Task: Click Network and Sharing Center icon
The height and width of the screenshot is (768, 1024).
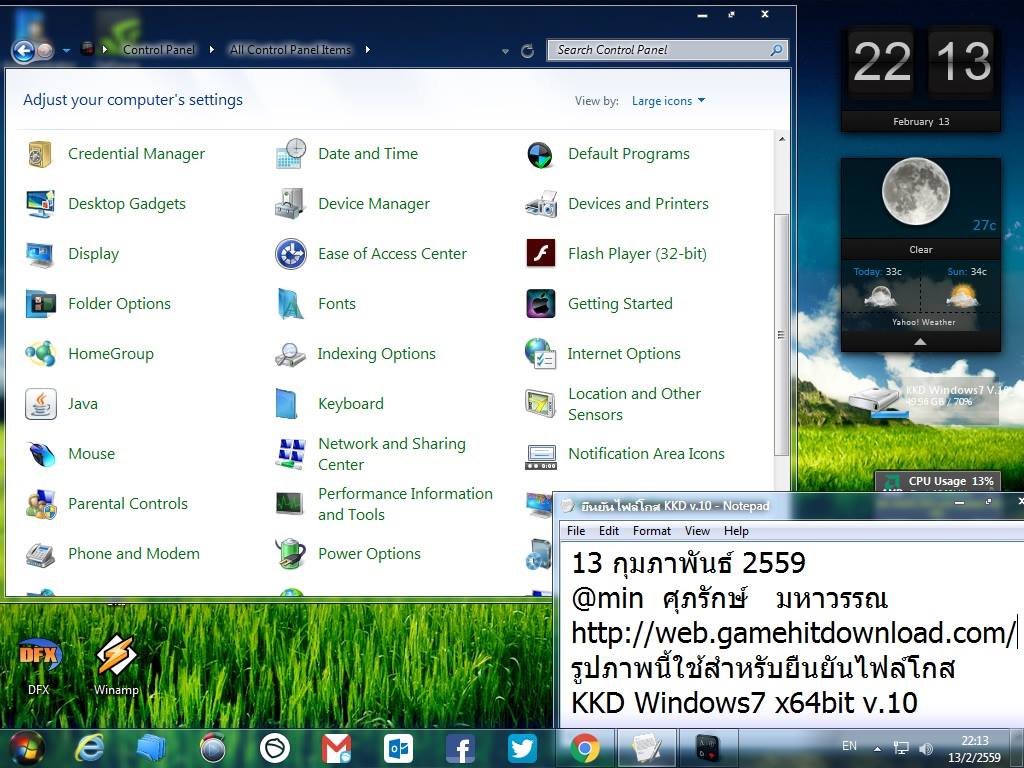Action: [291, 454]
